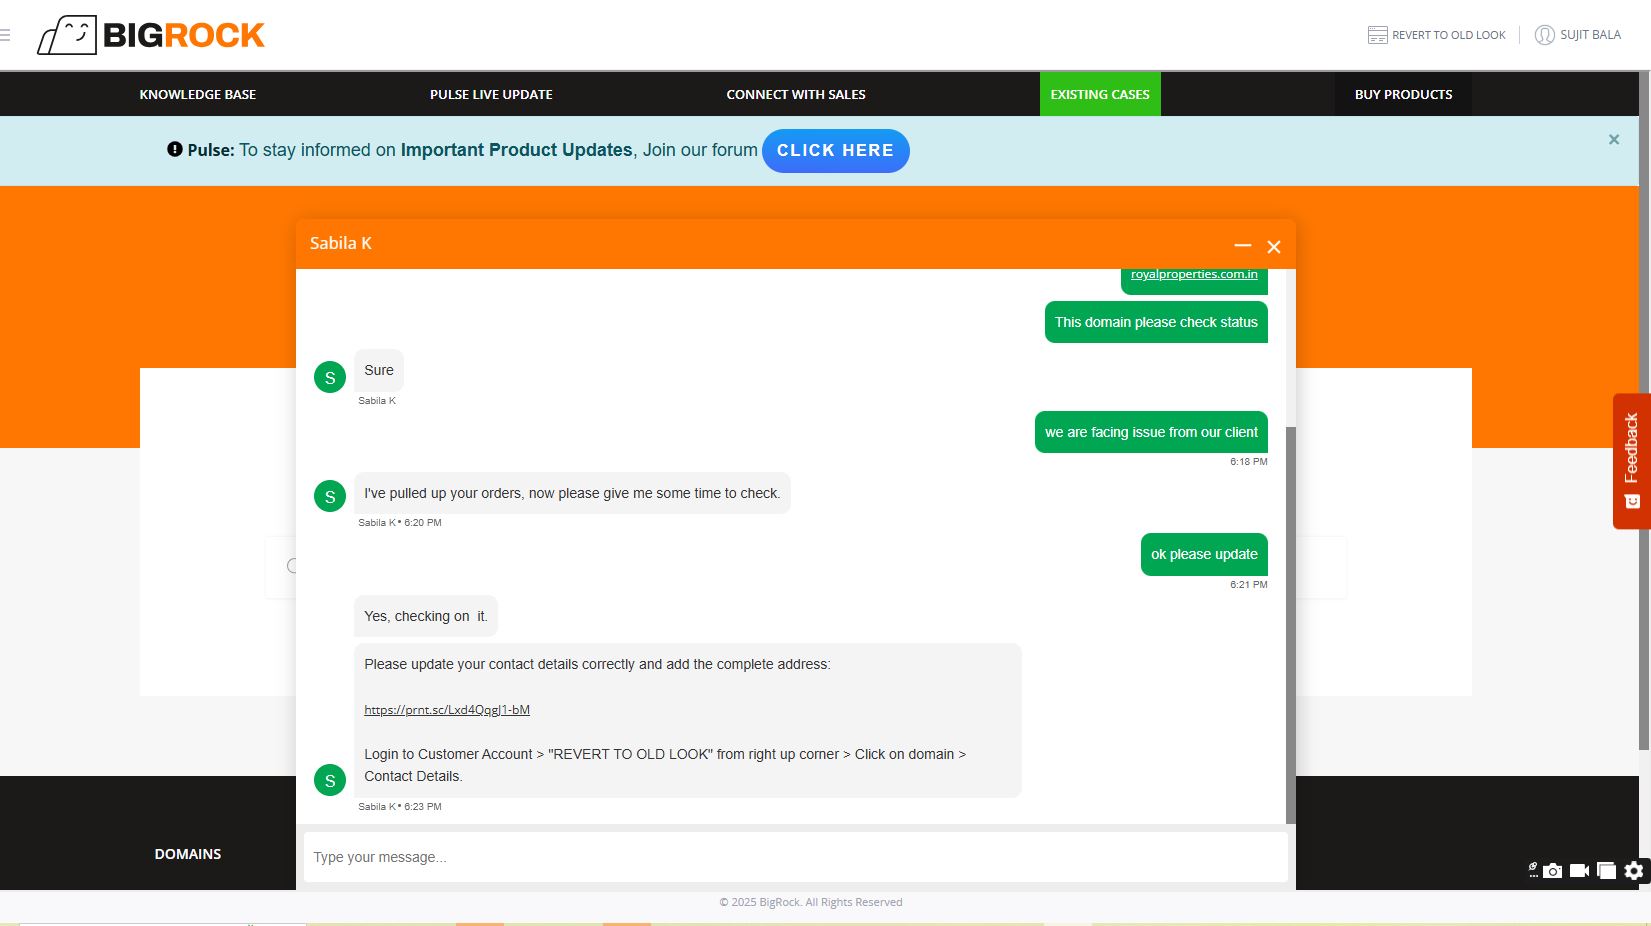Click the 'ok please update' message
Viewport: 1651px width, 926px height.
[1204, 554]
